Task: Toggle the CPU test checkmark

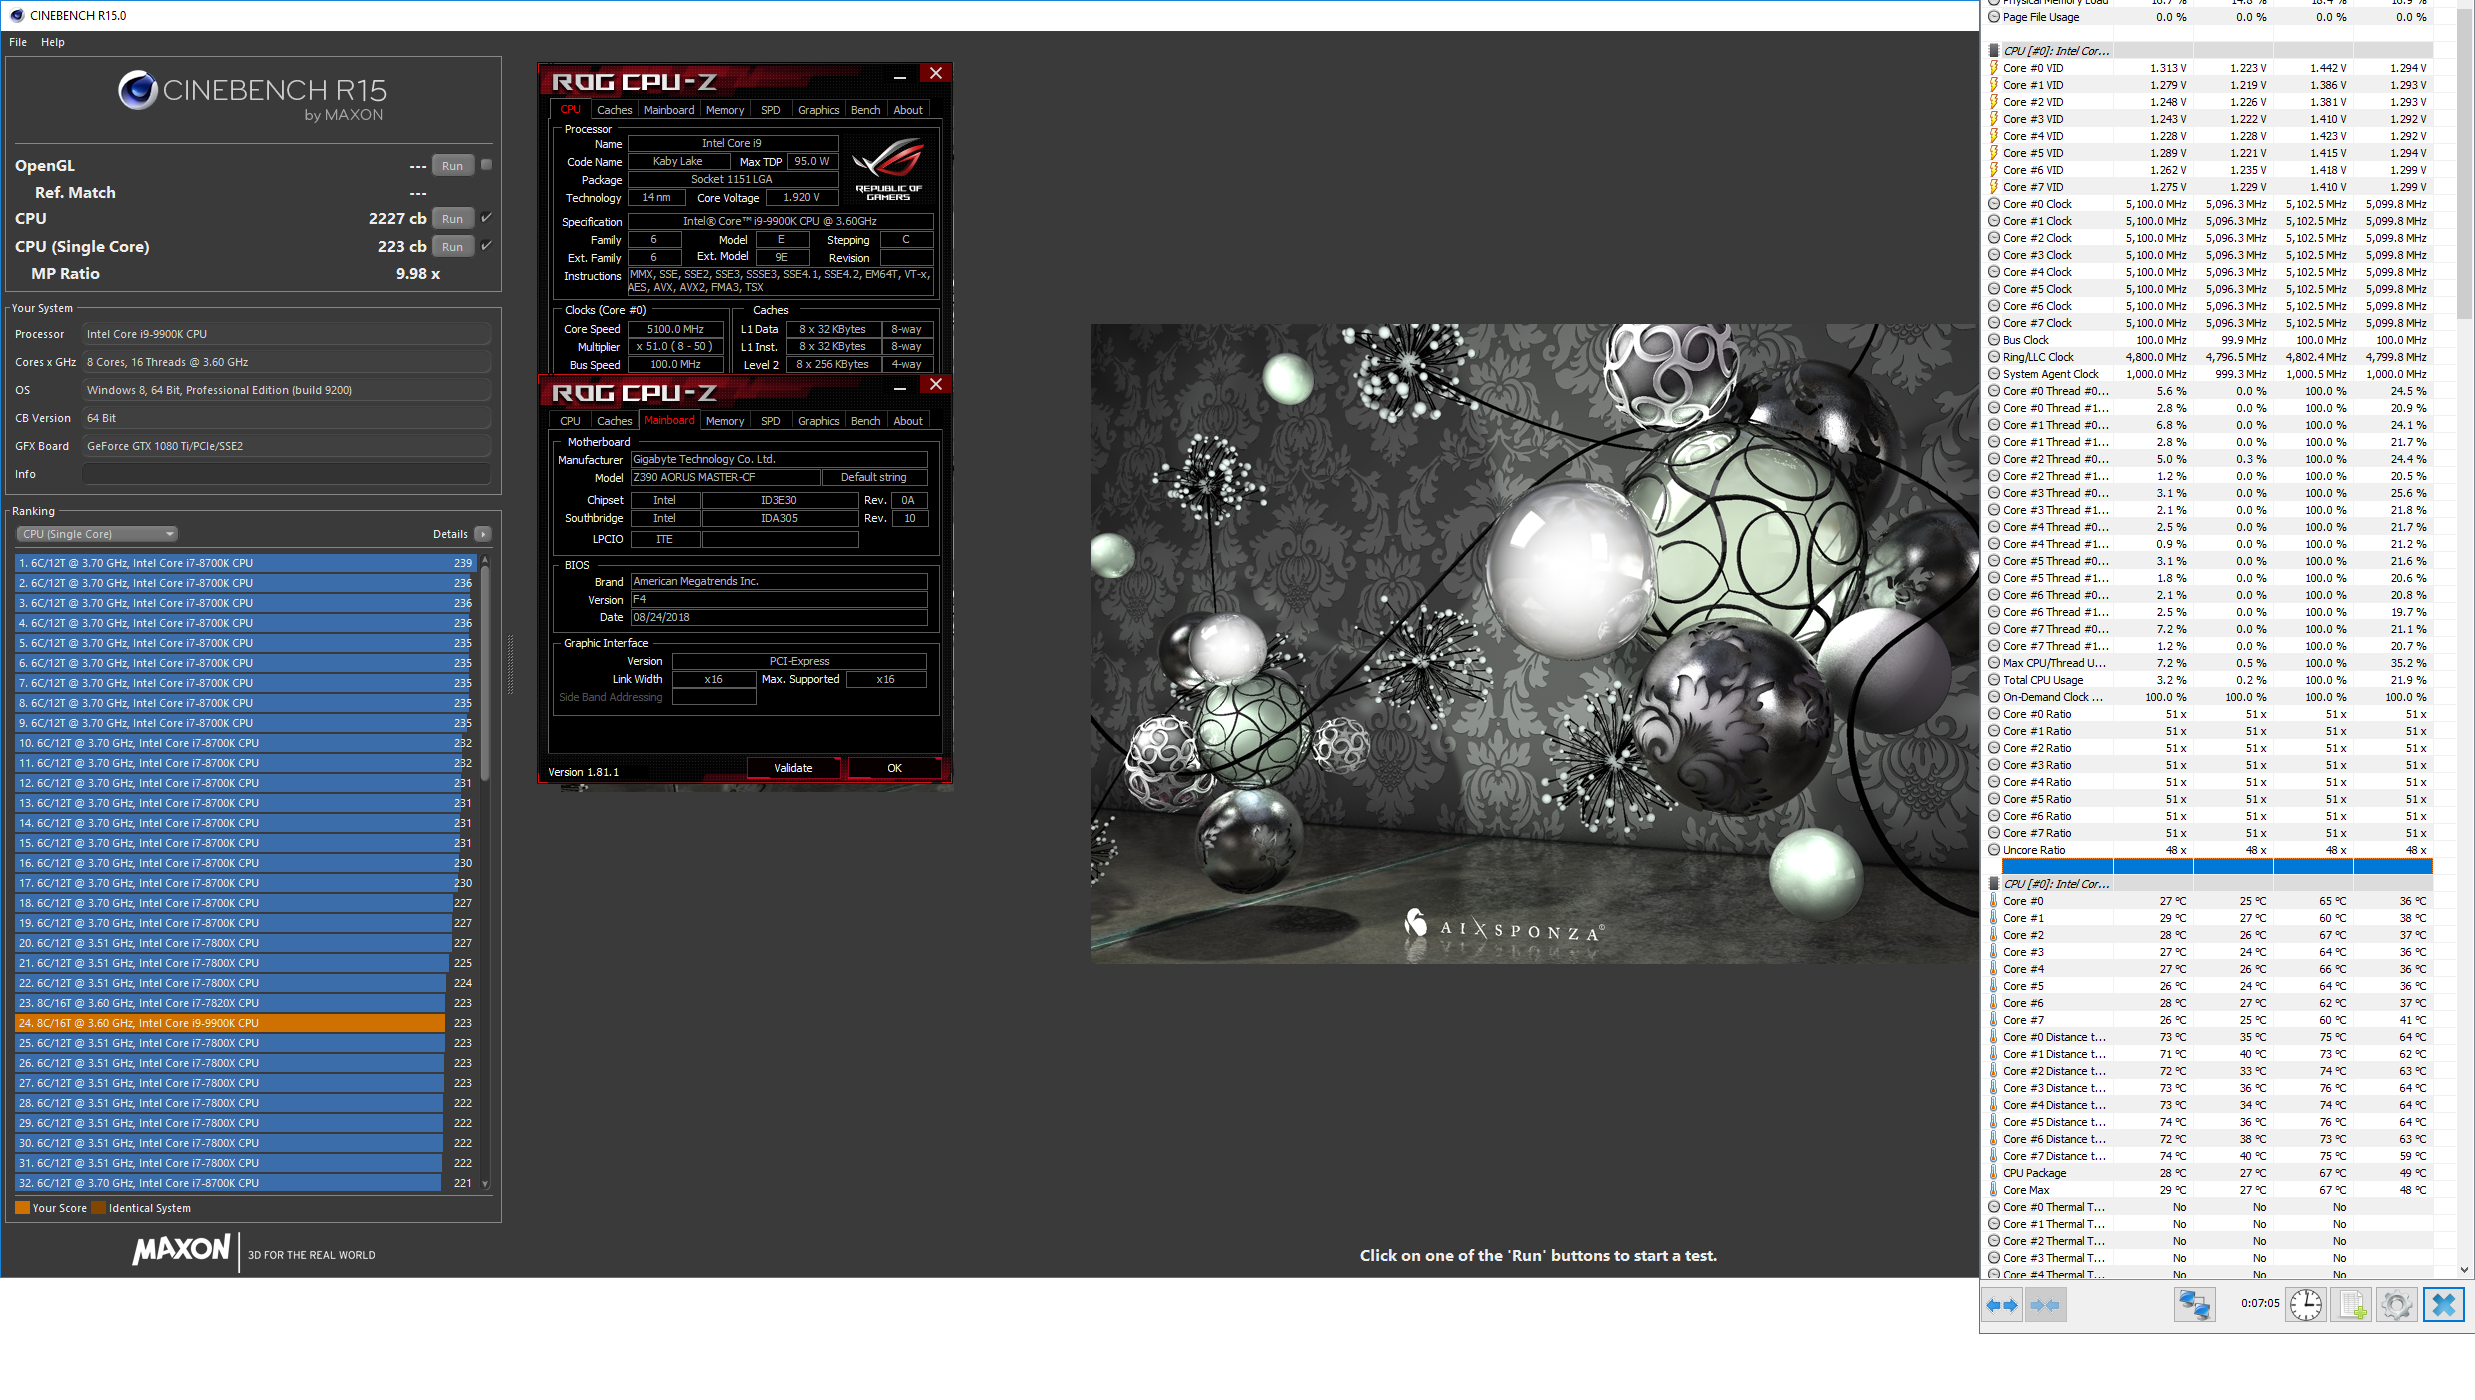Action: coord(486,218)
